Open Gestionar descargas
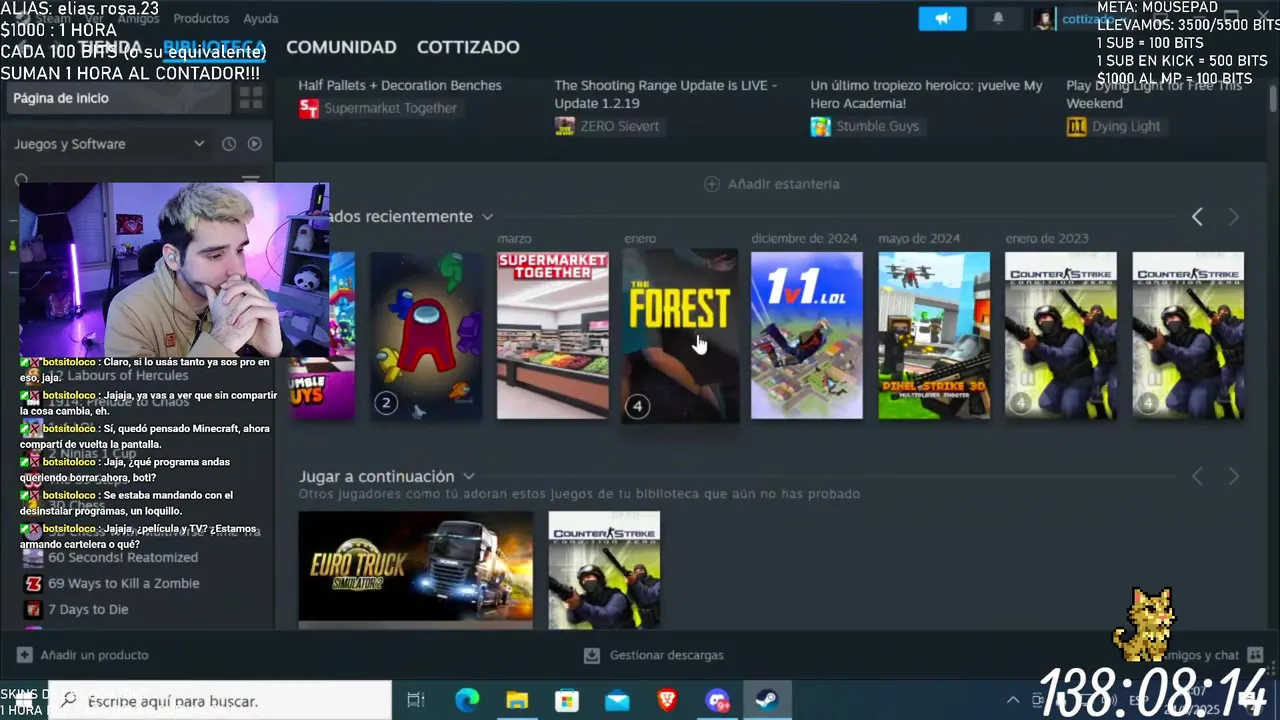This screenshot has height=720, width=1280. coord(666,655)
